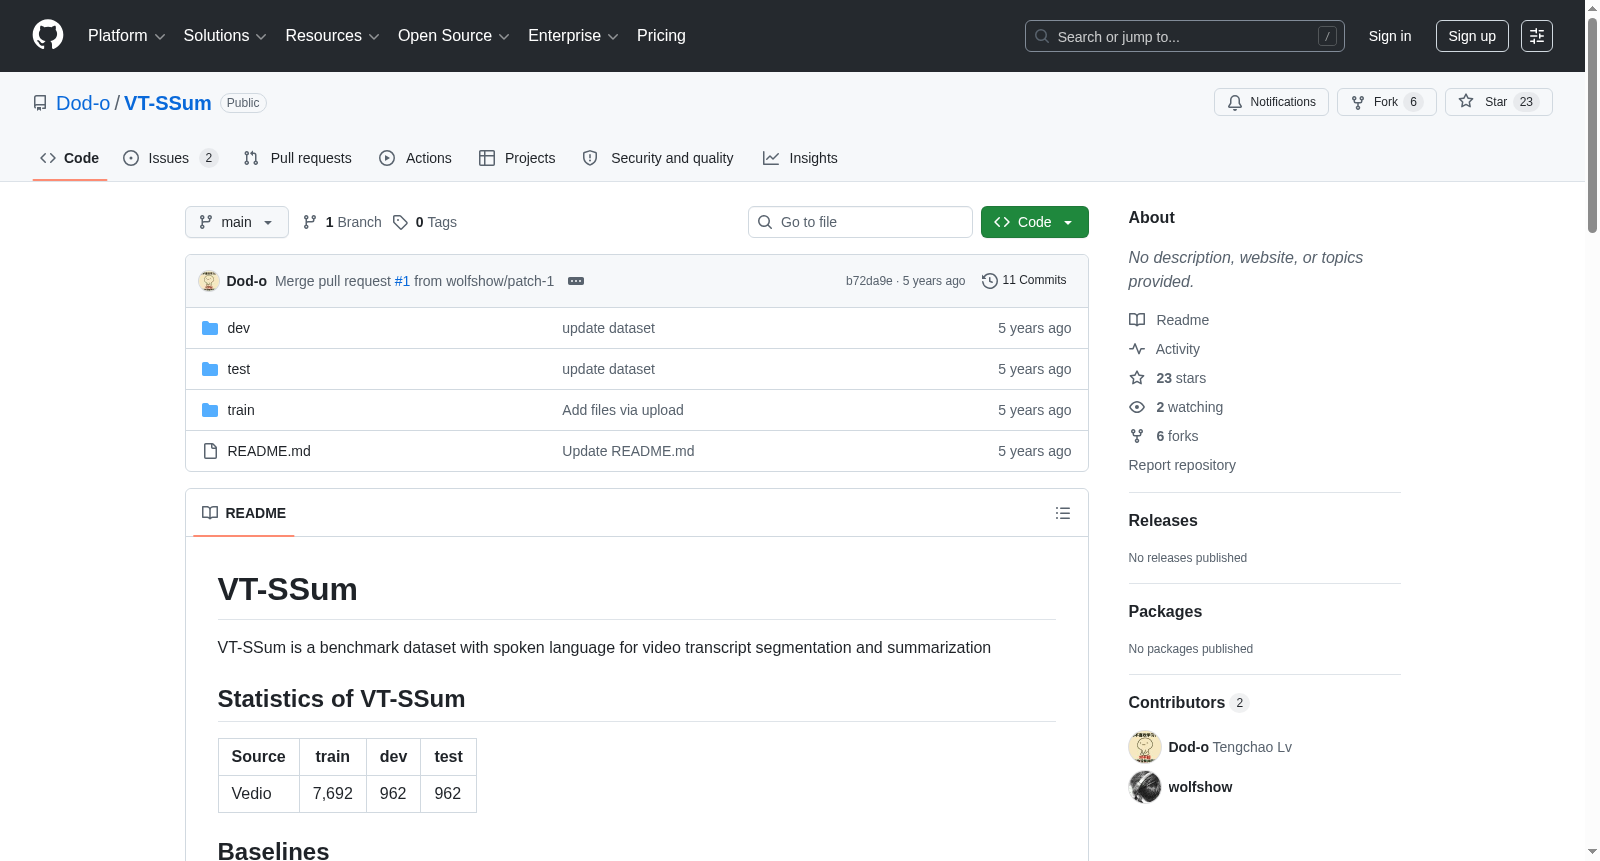The image size is (1600, 861).
Task: Click the star icon beside 23 stars
Action: [1137, 378]
